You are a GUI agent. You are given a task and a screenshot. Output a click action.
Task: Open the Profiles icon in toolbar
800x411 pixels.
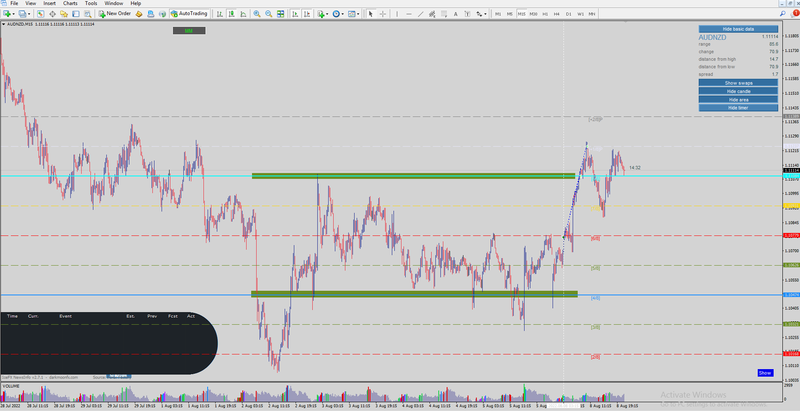(x=22, y=14)
